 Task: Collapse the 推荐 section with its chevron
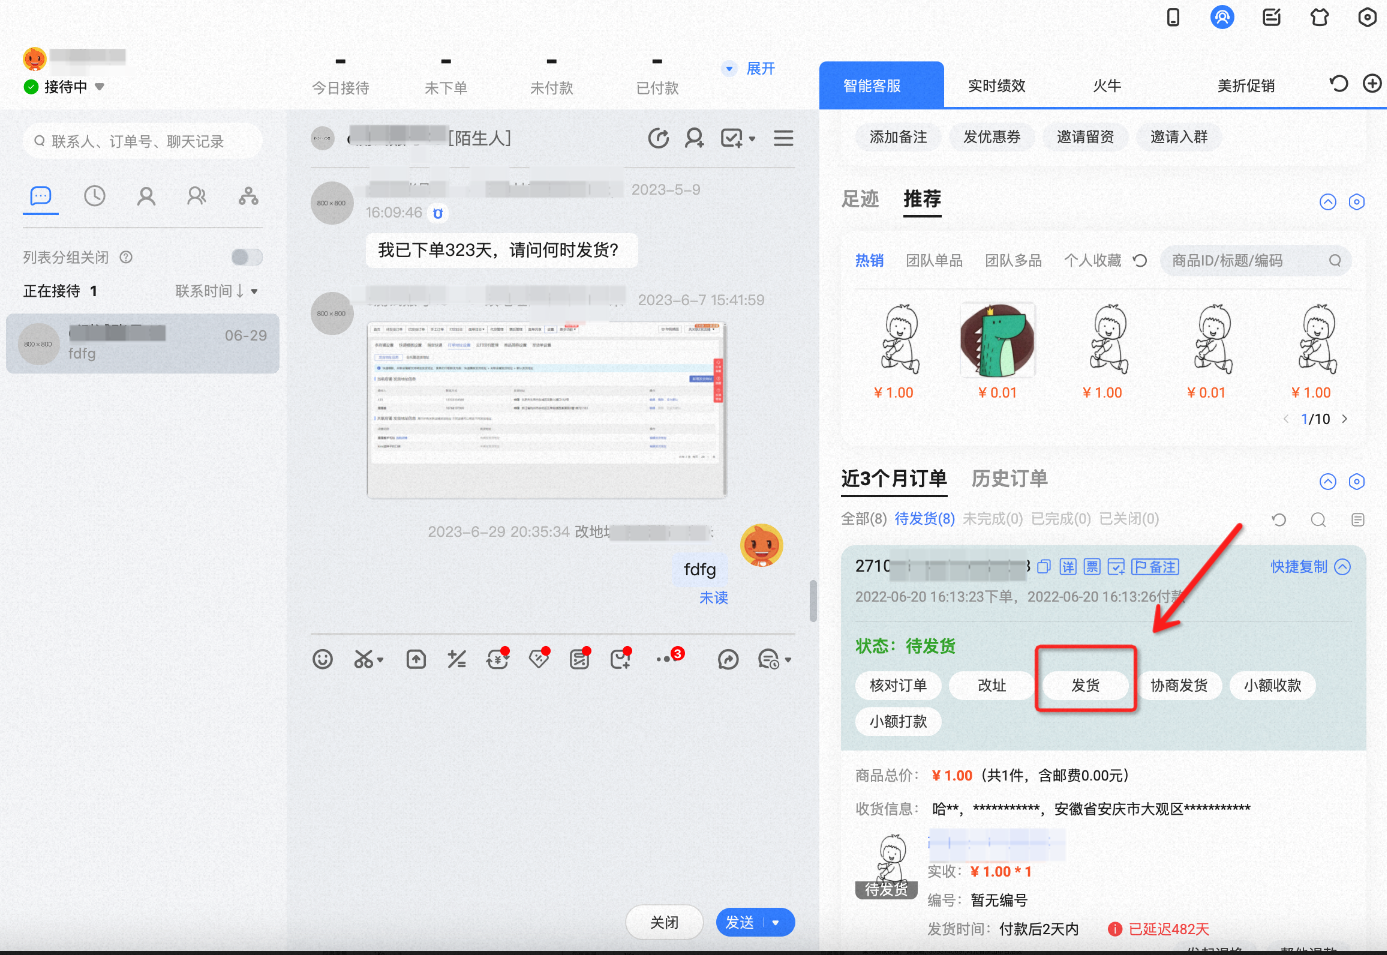click(1328, 202)
